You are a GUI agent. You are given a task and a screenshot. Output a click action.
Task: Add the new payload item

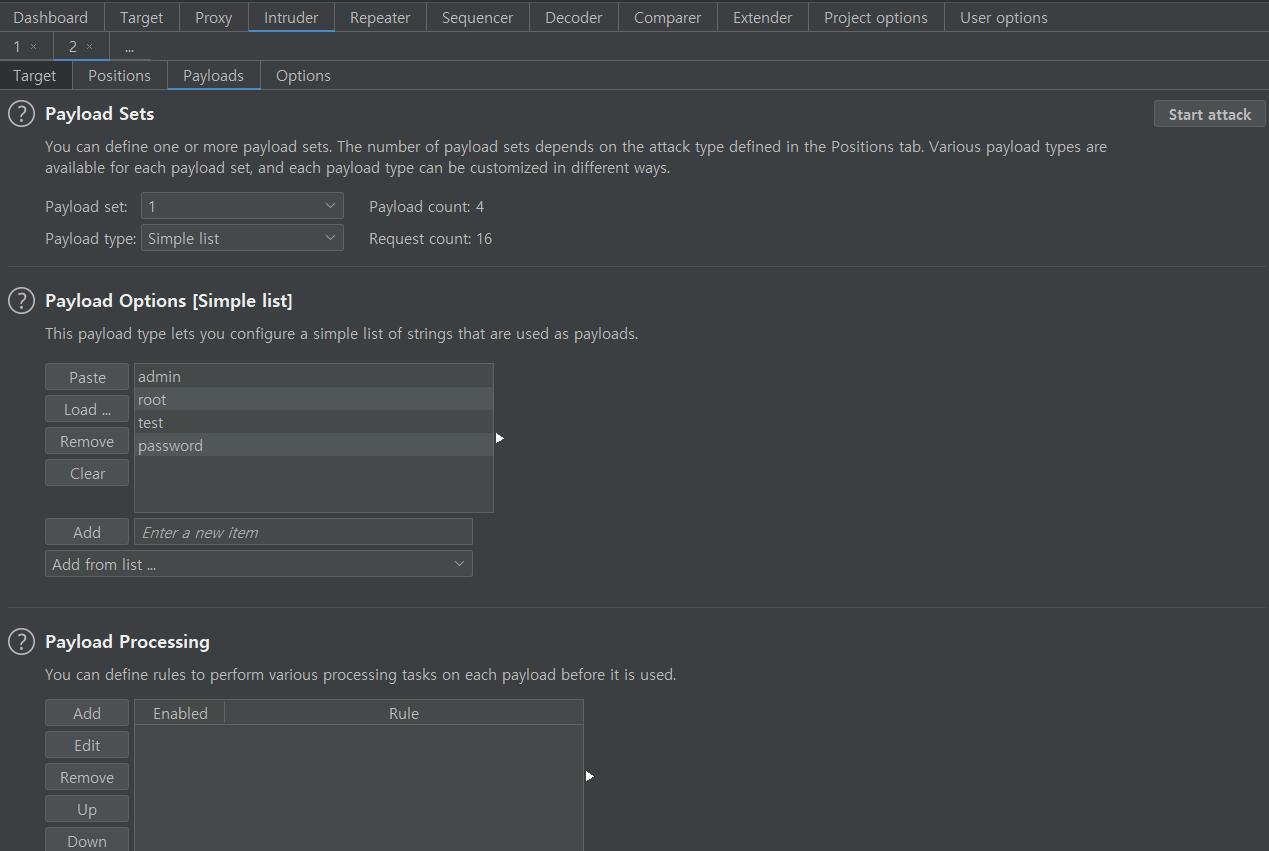87,532
